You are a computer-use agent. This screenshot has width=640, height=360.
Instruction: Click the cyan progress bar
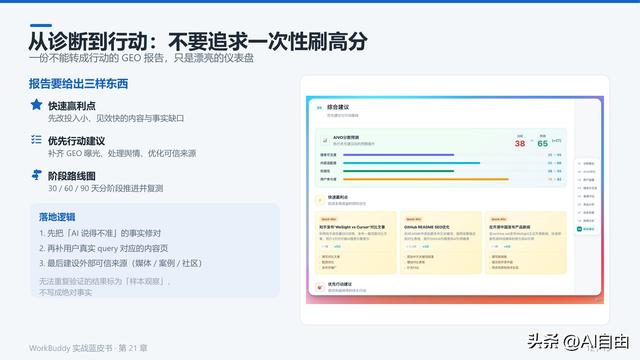tap(411, 163)
